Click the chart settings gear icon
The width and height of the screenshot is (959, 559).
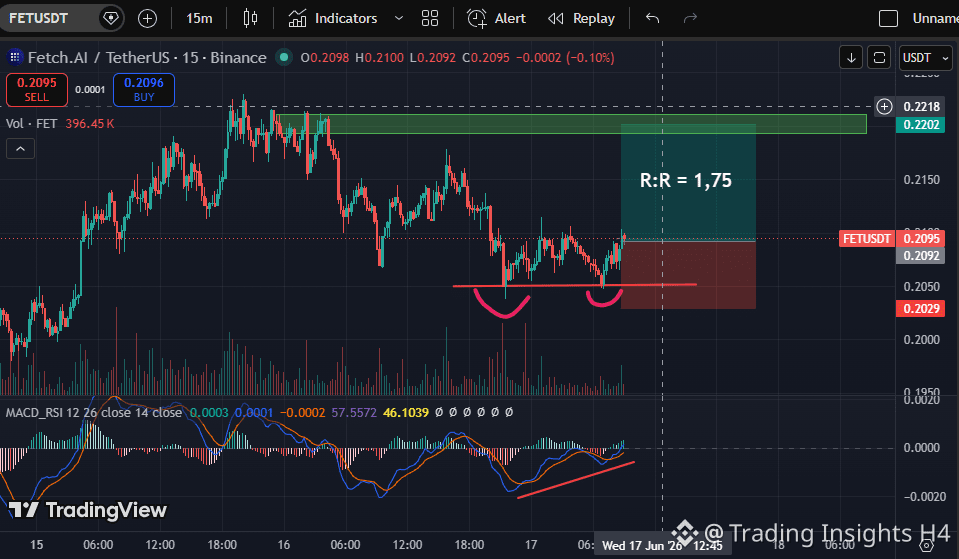click(927, 544)
